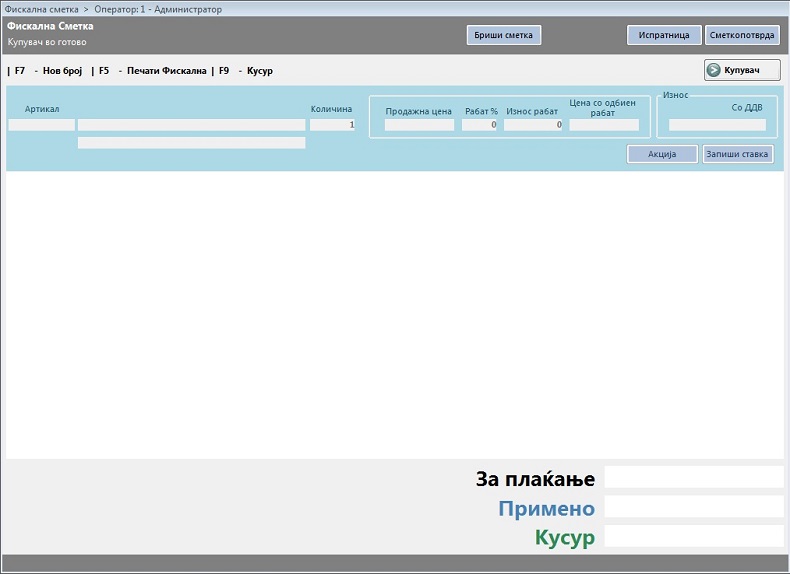Click the Акција button
This screenshot has width=790, height=574.
662,154
